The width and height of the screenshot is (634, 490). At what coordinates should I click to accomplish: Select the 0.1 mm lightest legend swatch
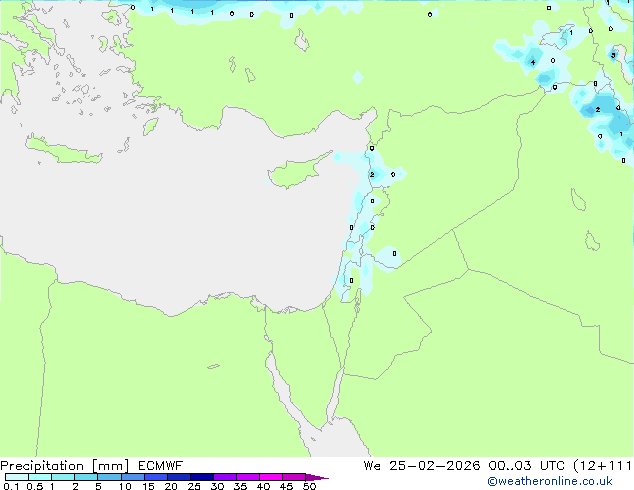click(x=17, y=477)
